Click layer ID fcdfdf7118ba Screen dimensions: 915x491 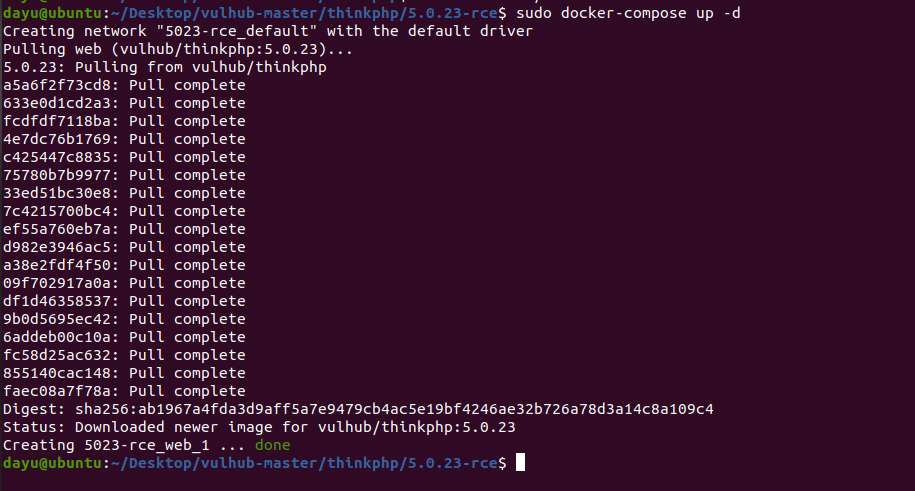click(57, 121)
